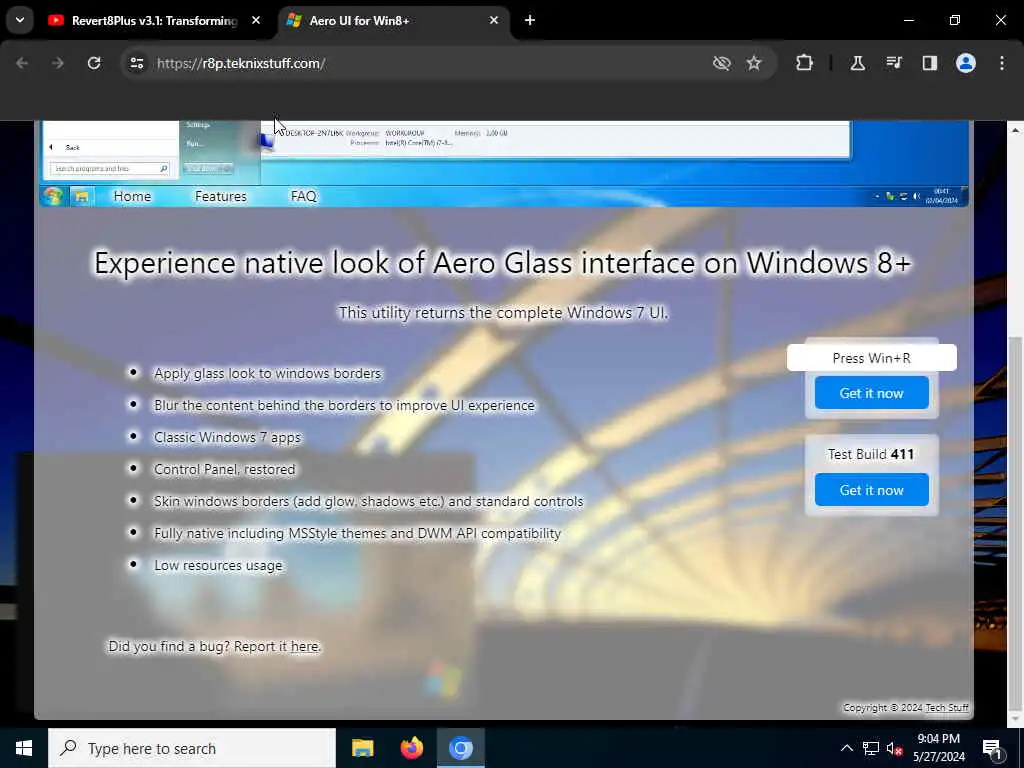Open the tracking protection eye icon
1024x768 pixels.
[721, 63]
